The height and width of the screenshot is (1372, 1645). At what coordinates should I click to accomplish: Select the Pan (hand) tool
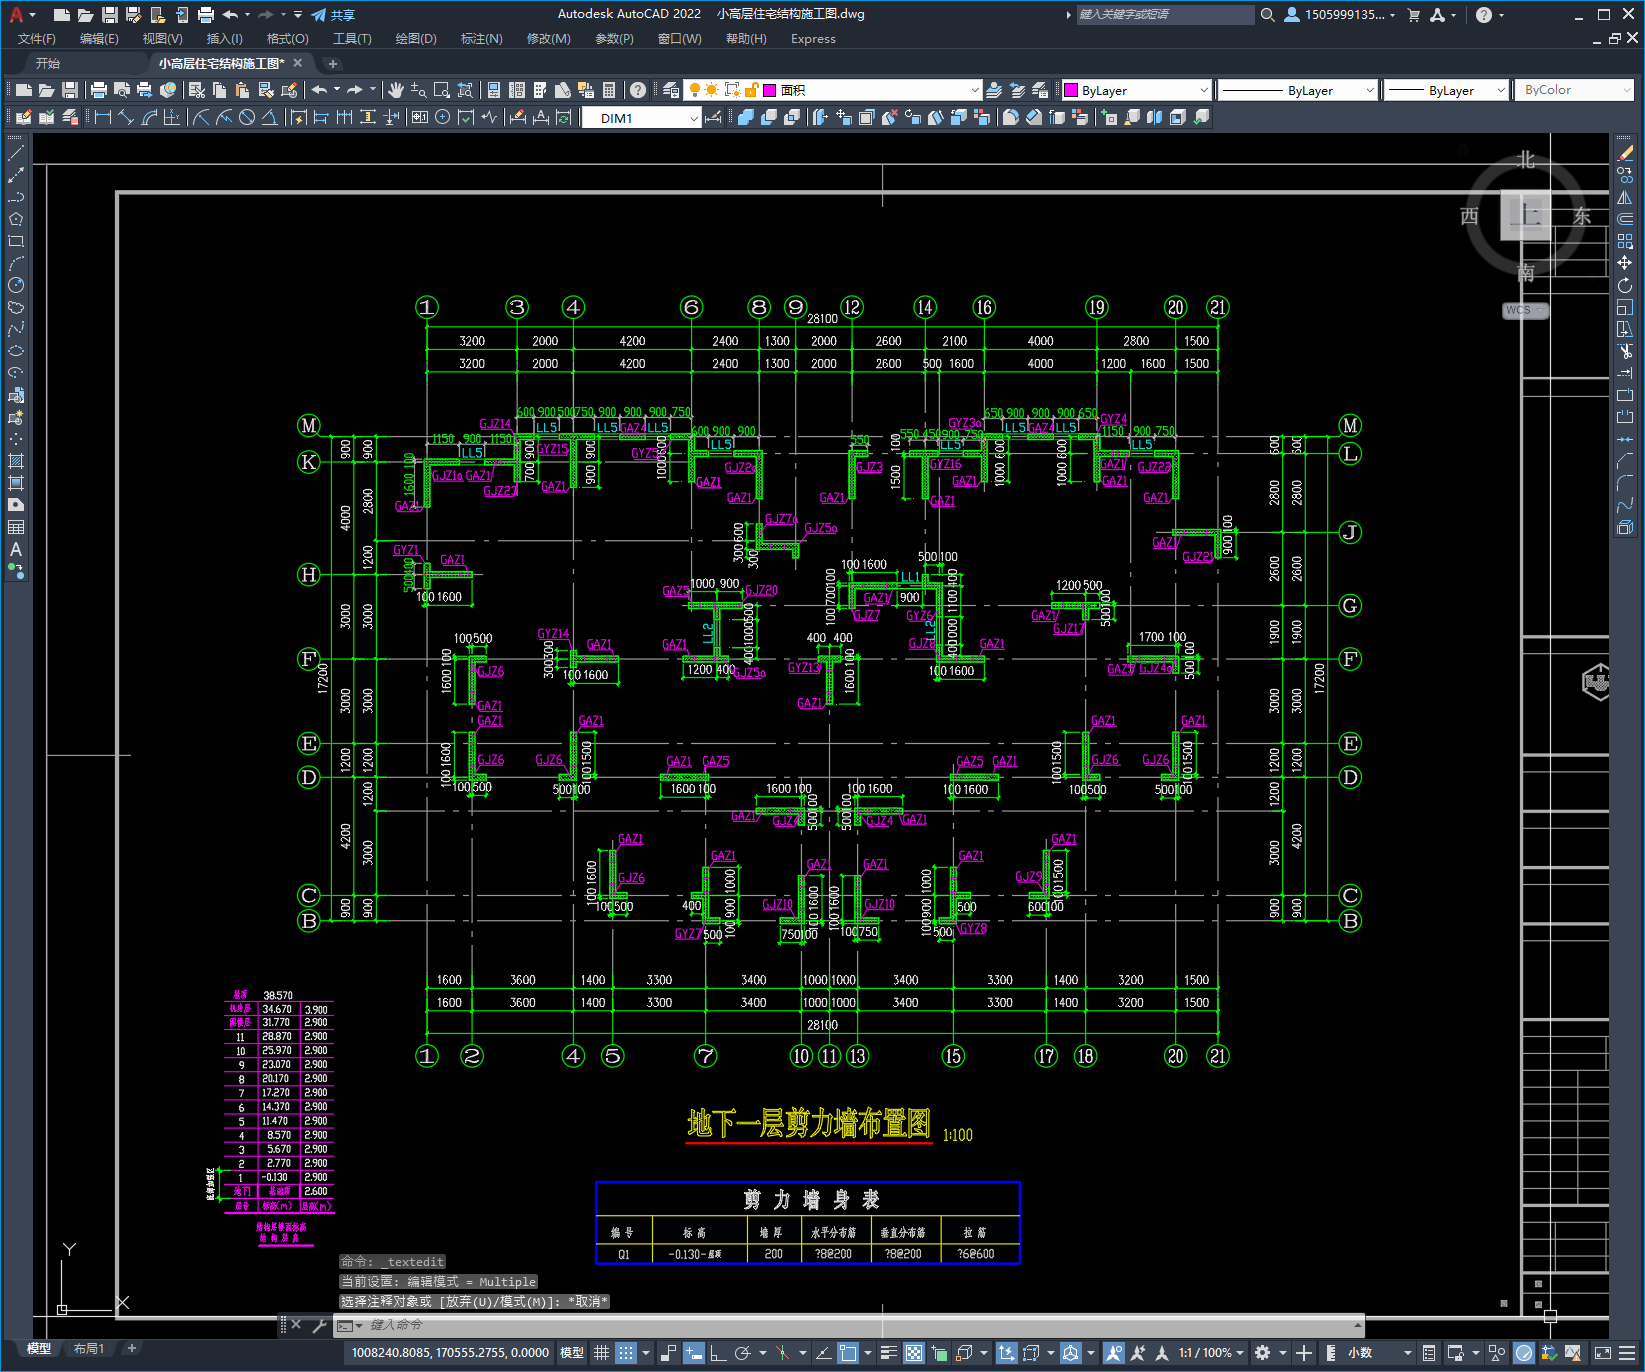(396, 90)
